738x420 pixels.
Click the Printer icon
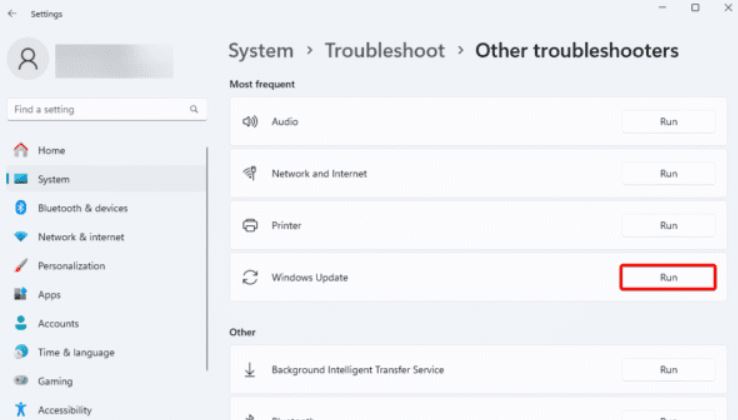(x=250, y=226)
